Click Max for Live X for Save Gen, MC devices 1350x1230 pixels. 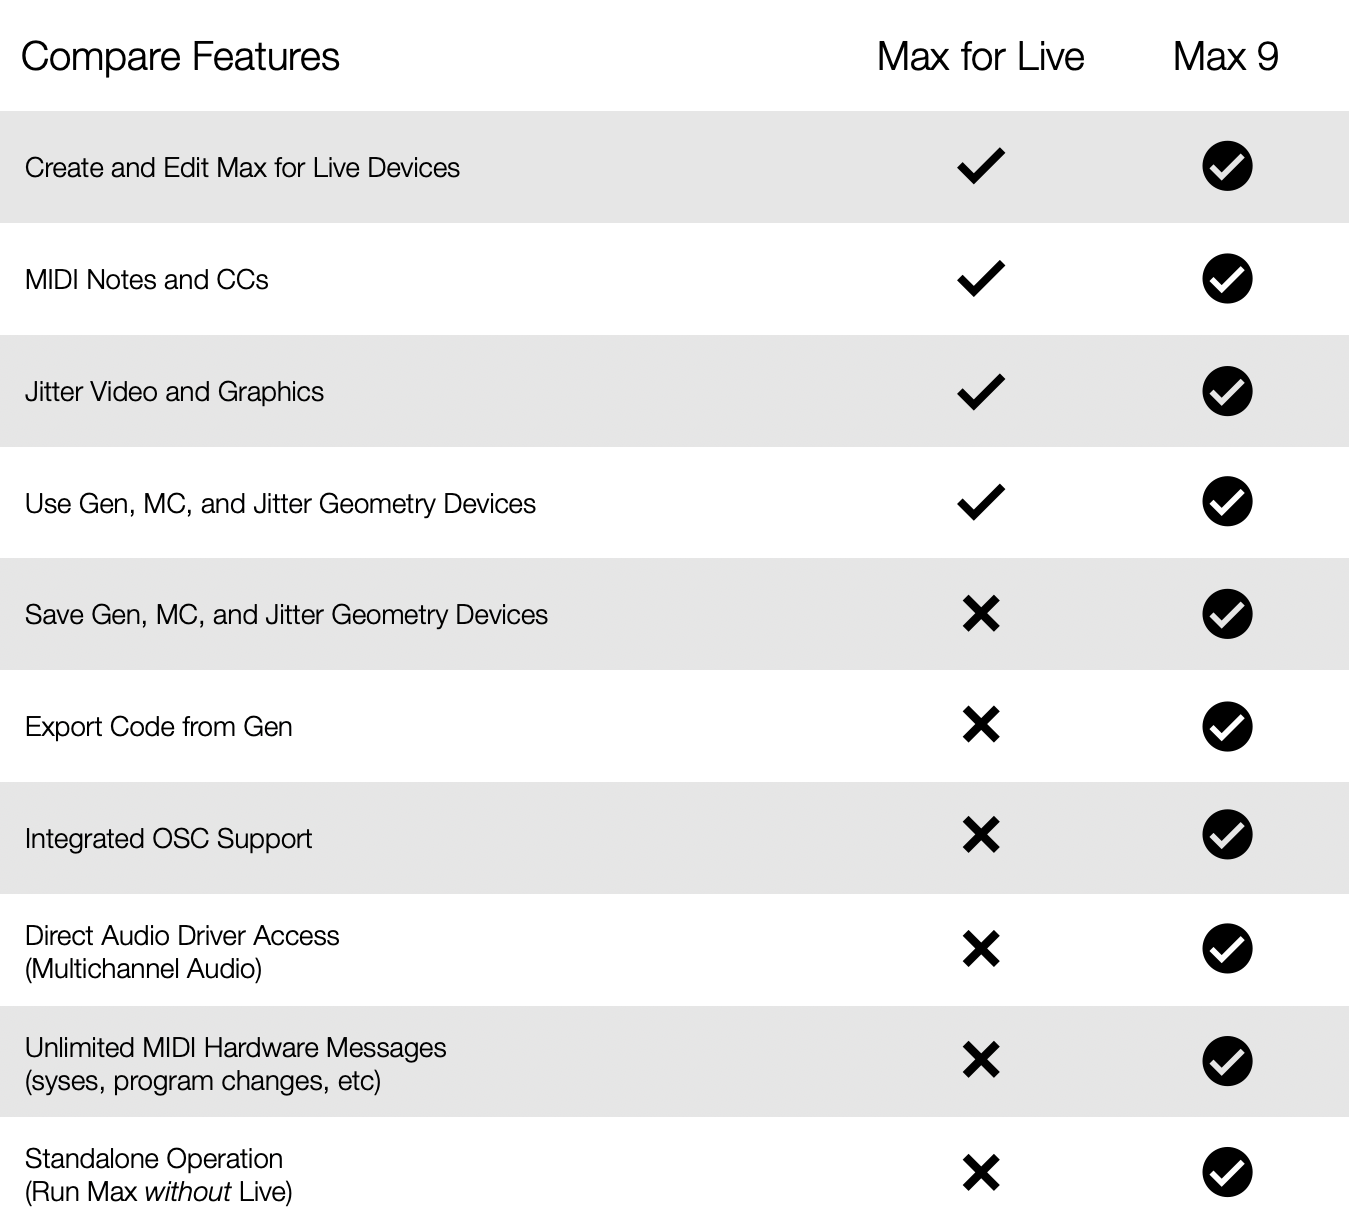[x=980, y=614]
